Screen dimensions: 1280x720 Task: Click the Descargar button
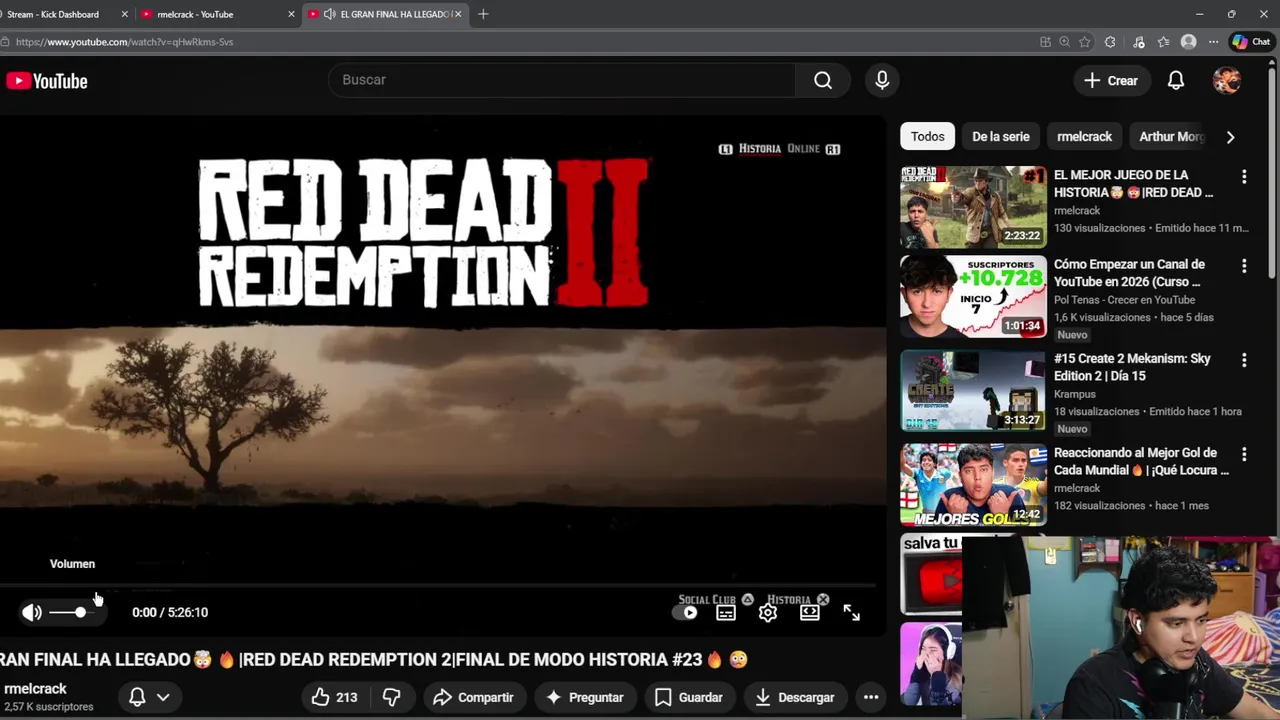tap(794, 697)
